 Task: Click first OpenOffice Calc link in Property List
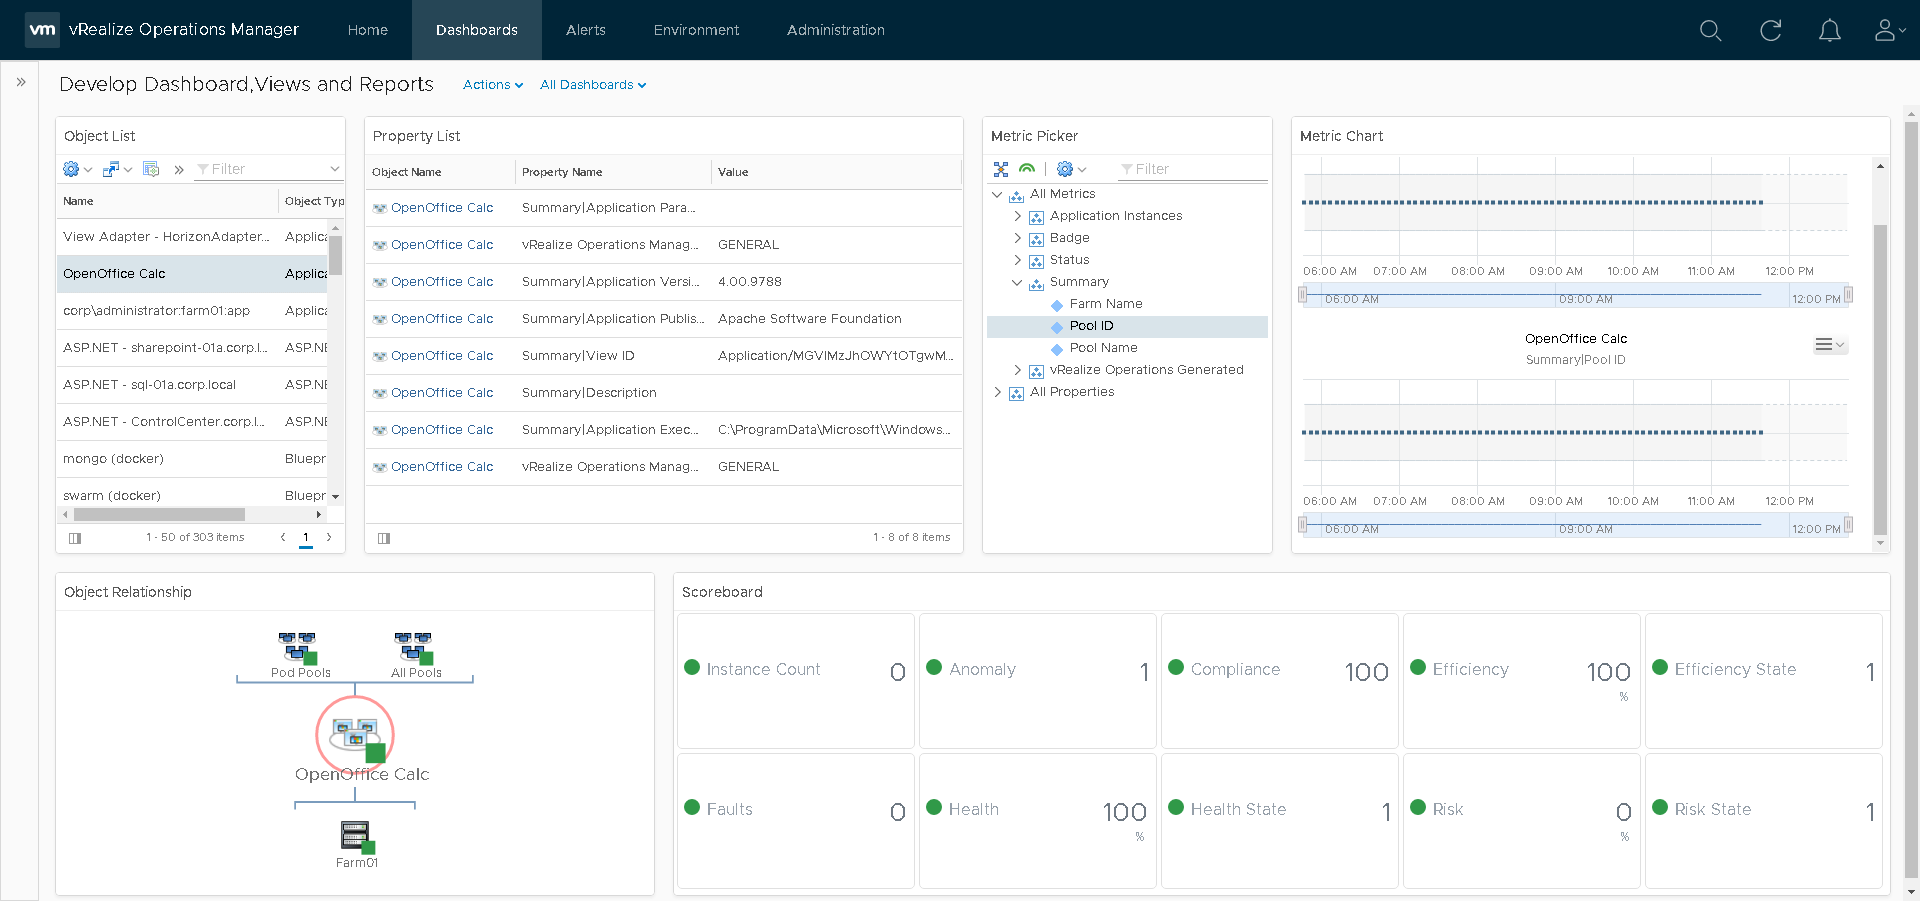(x=442, y=208)
